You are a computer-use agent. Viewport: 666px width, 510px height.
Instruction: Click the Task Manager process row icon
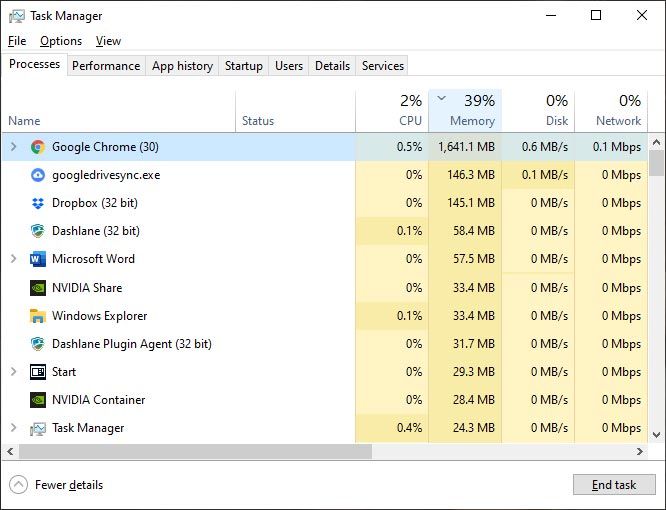[x=38, y=428]
